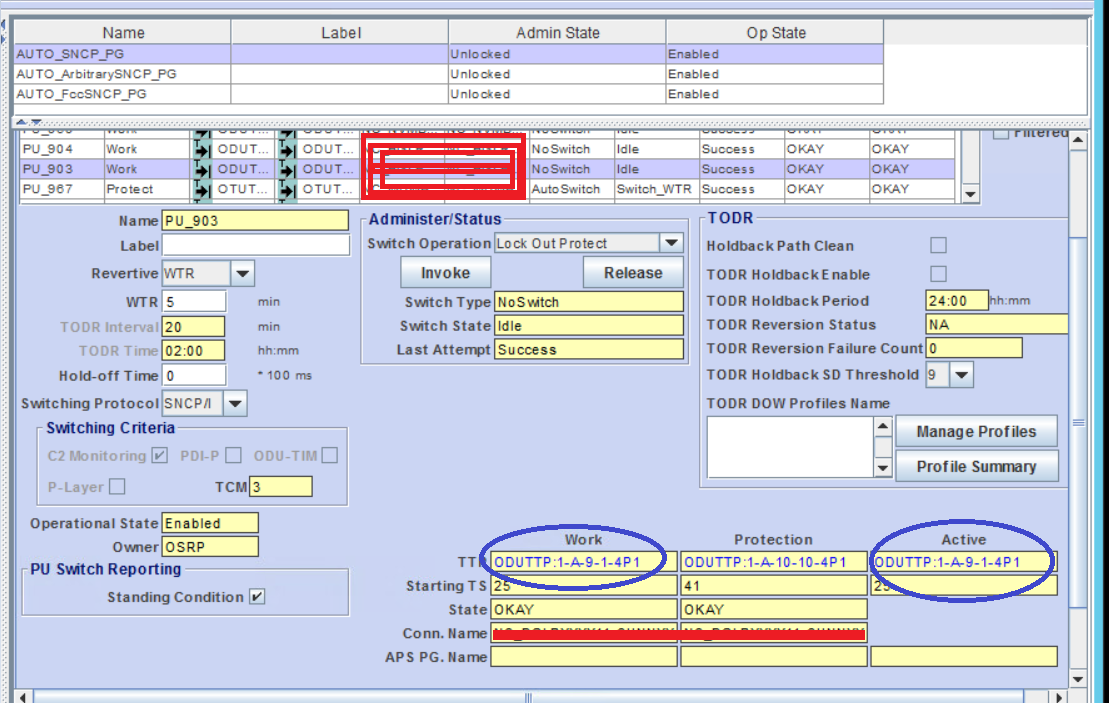The height and width of the screenshot is (703, 1109).
Task: Open the Switching Protocol dropdown
Action: (235, 404)
